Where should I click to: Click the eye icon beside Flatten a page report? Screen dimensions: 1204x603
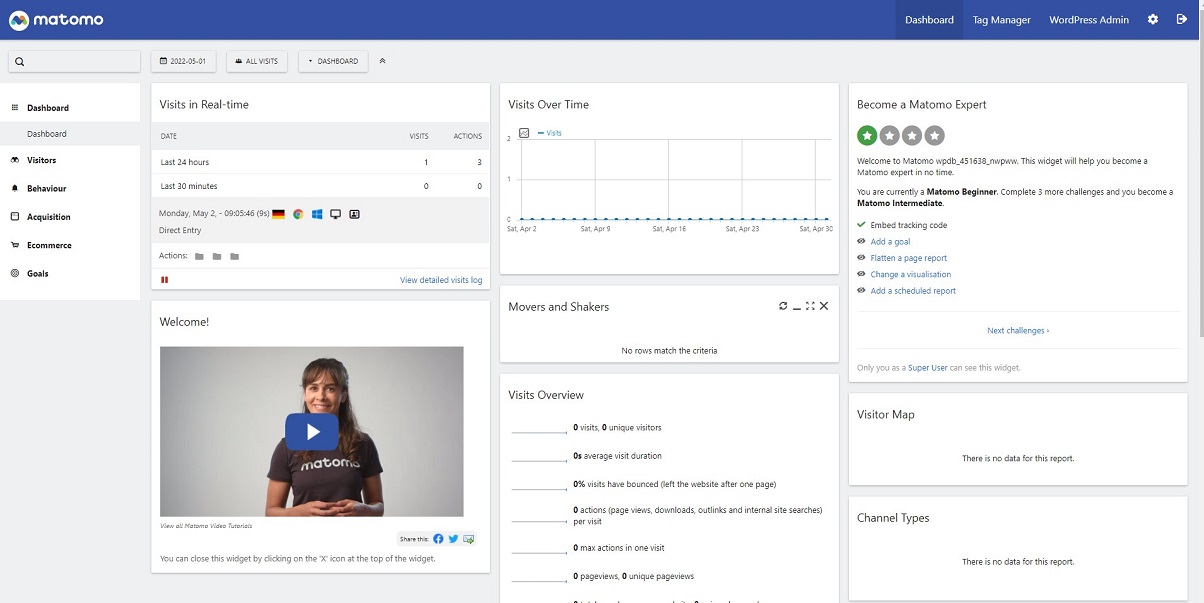pyautogui.click(x=861, y=258)
